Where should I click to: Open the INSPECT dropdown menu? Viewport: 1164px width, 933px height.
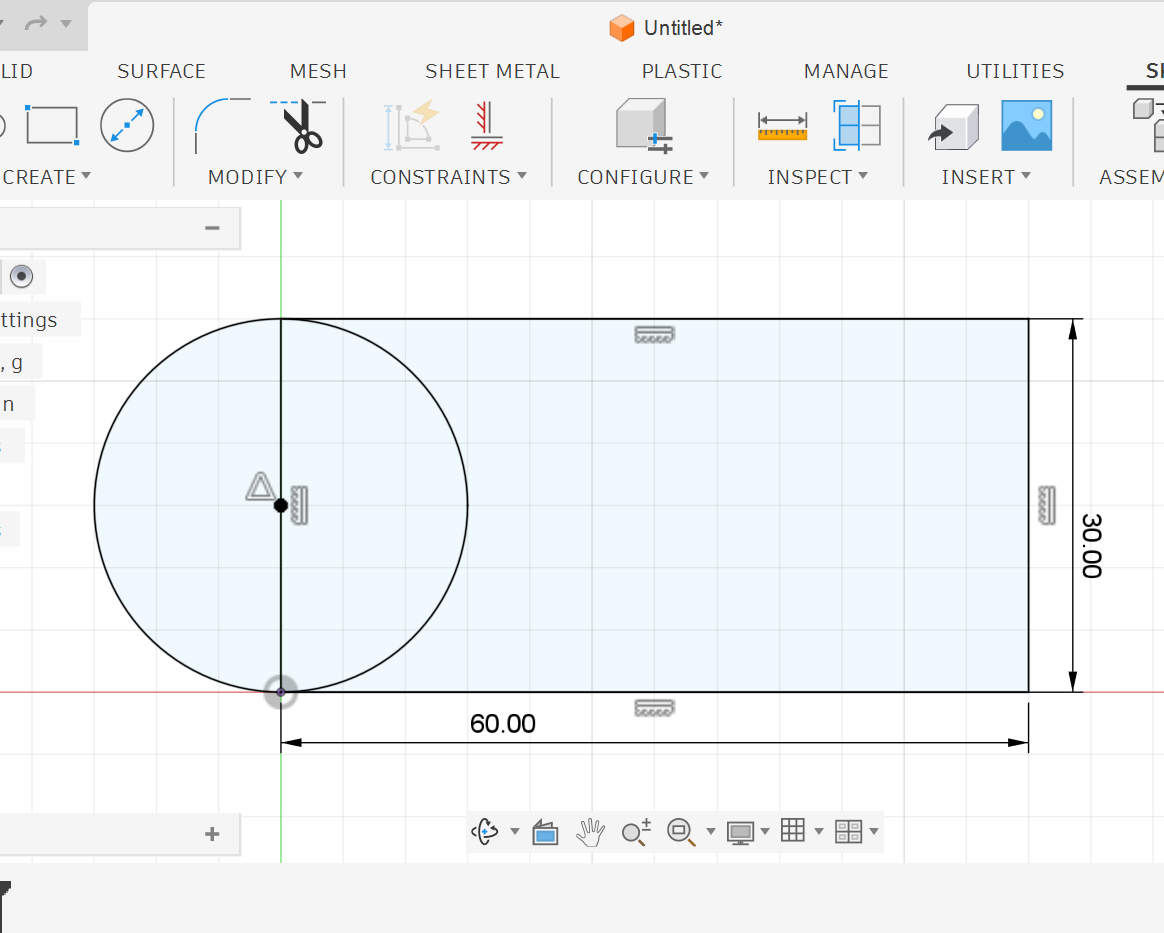point(817,177)
